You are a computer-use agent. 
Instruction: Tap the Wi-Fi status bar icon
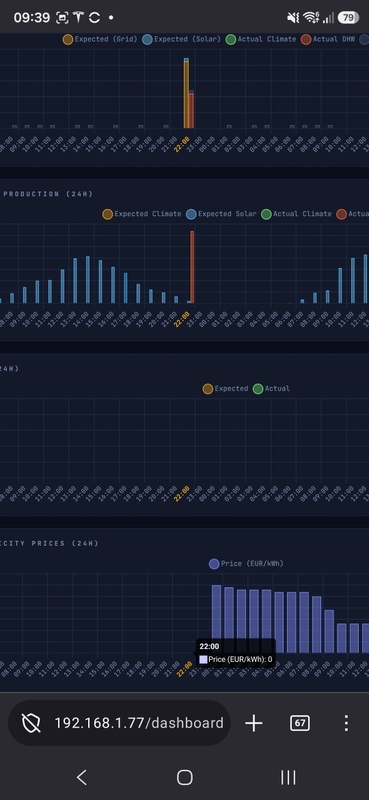(x=311, y=18)
